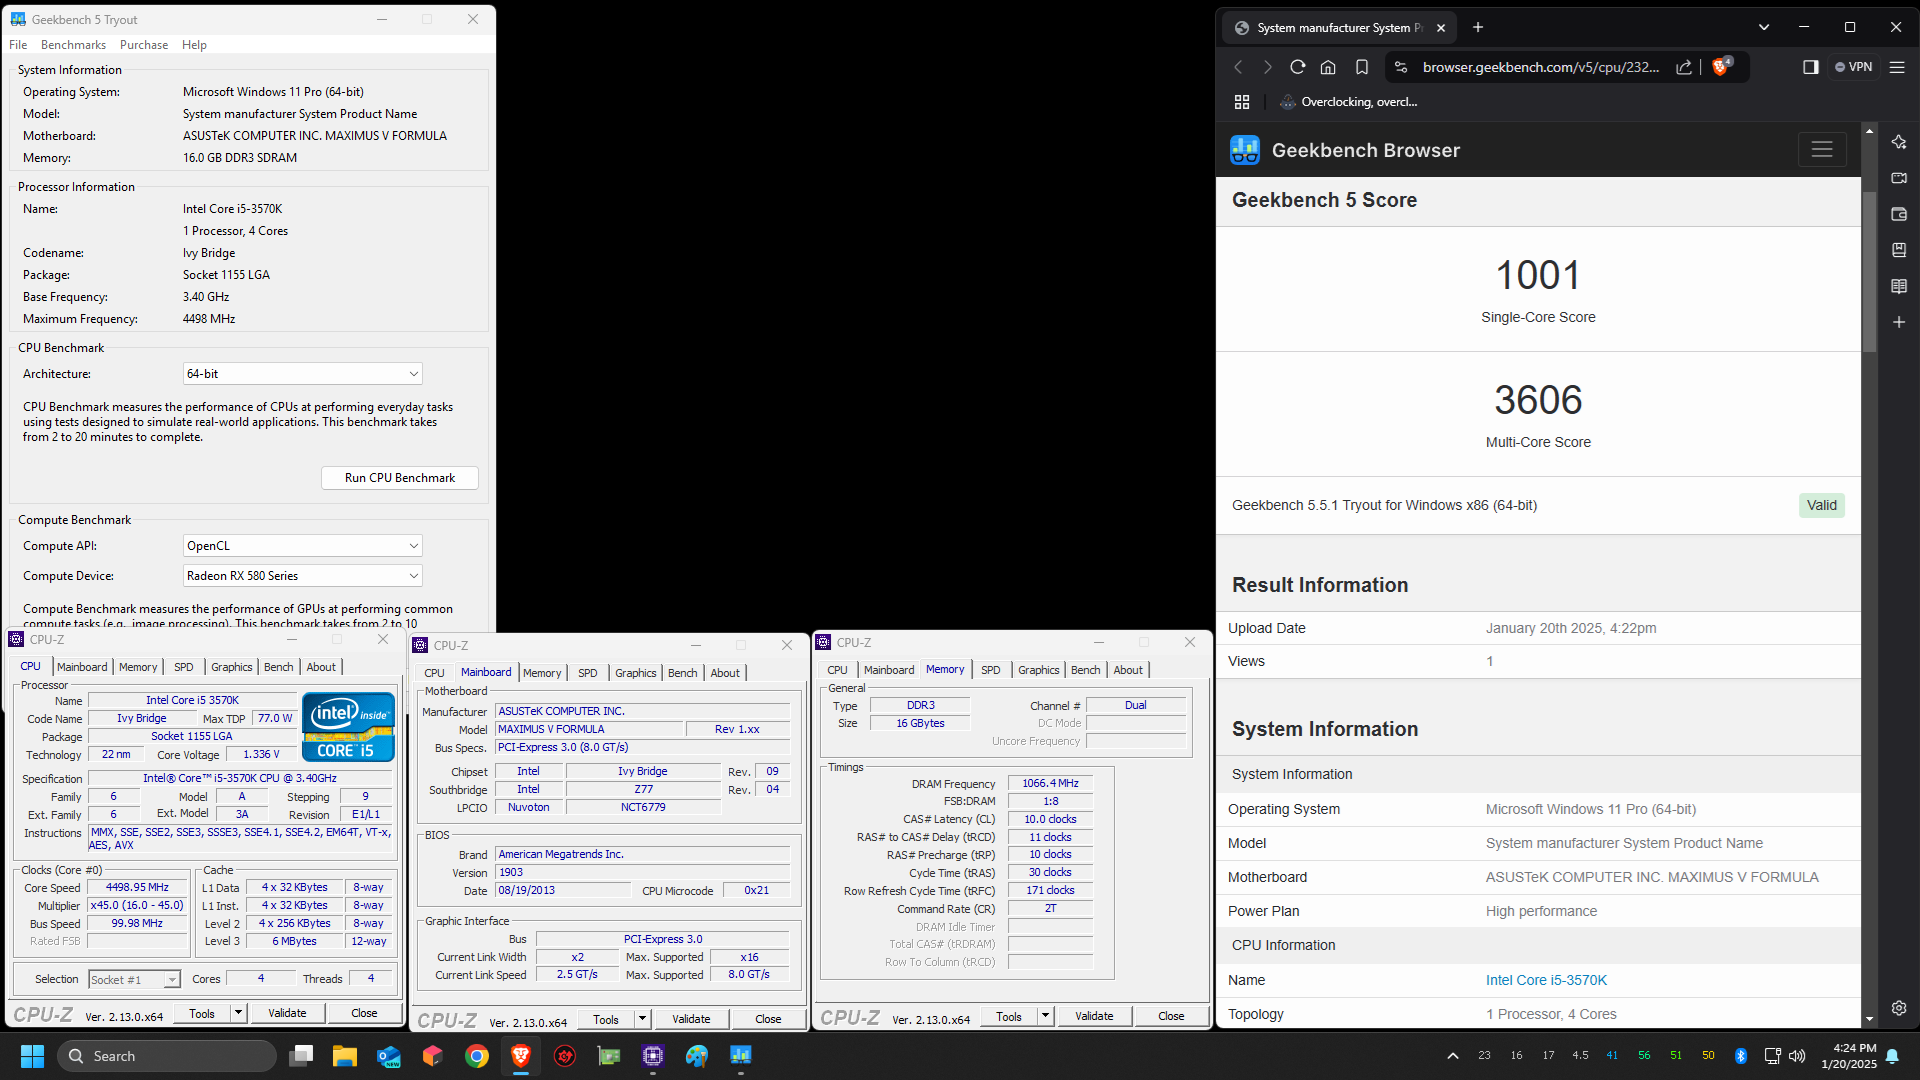Open sidebar settings gear icon
1920x1080 pixels.
(1899, 1008)
